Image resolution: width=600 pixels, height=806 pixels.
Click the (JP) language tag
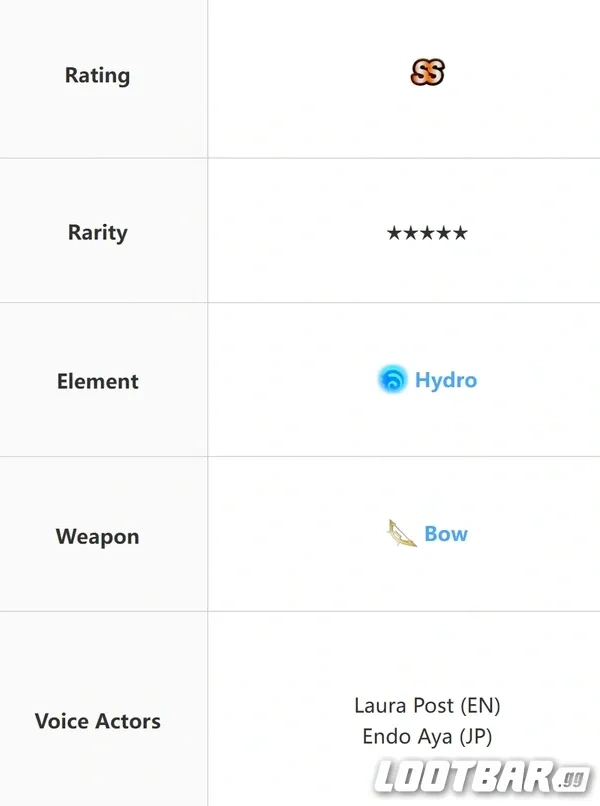click(476, 737)
